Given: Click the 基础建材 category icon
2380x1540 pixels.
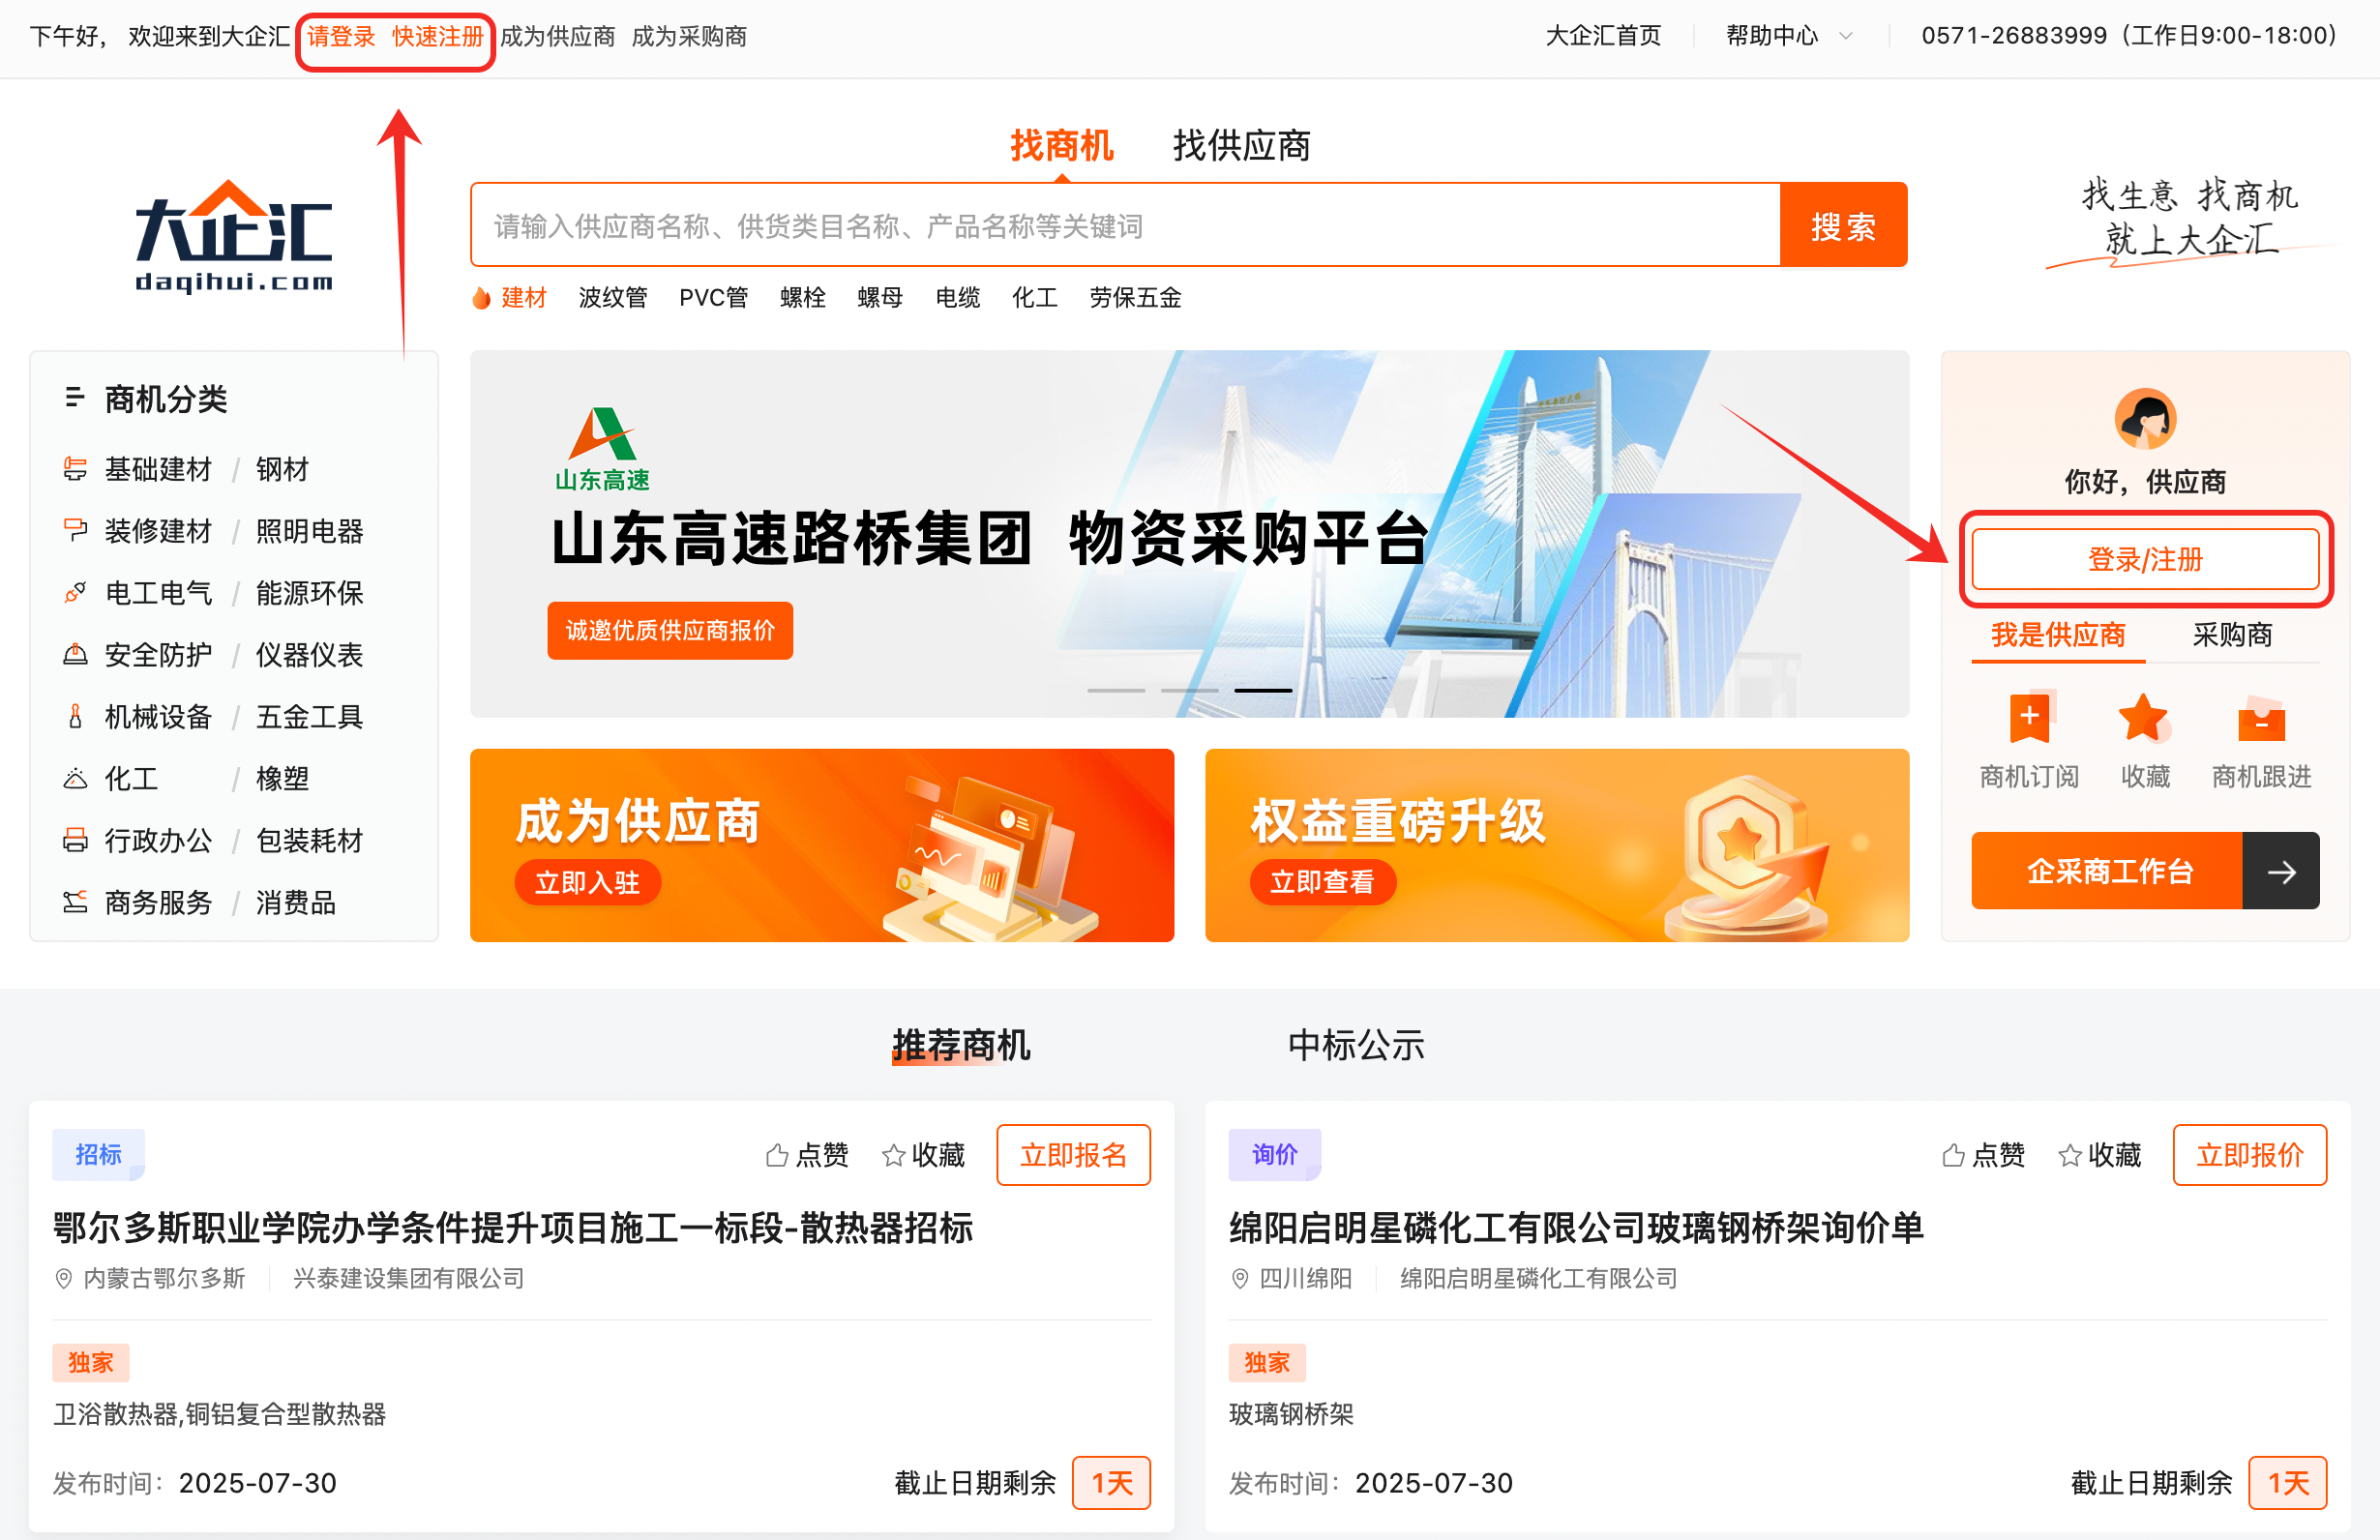Looking at the screenshot, I should (x=75, y=469).
